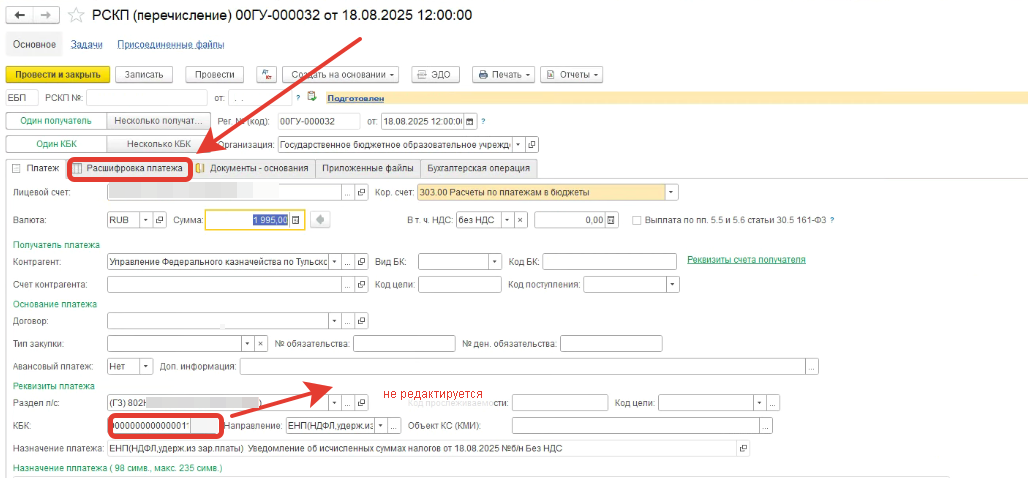
Task: Go back using the left arrow
Action: point(19,17)
